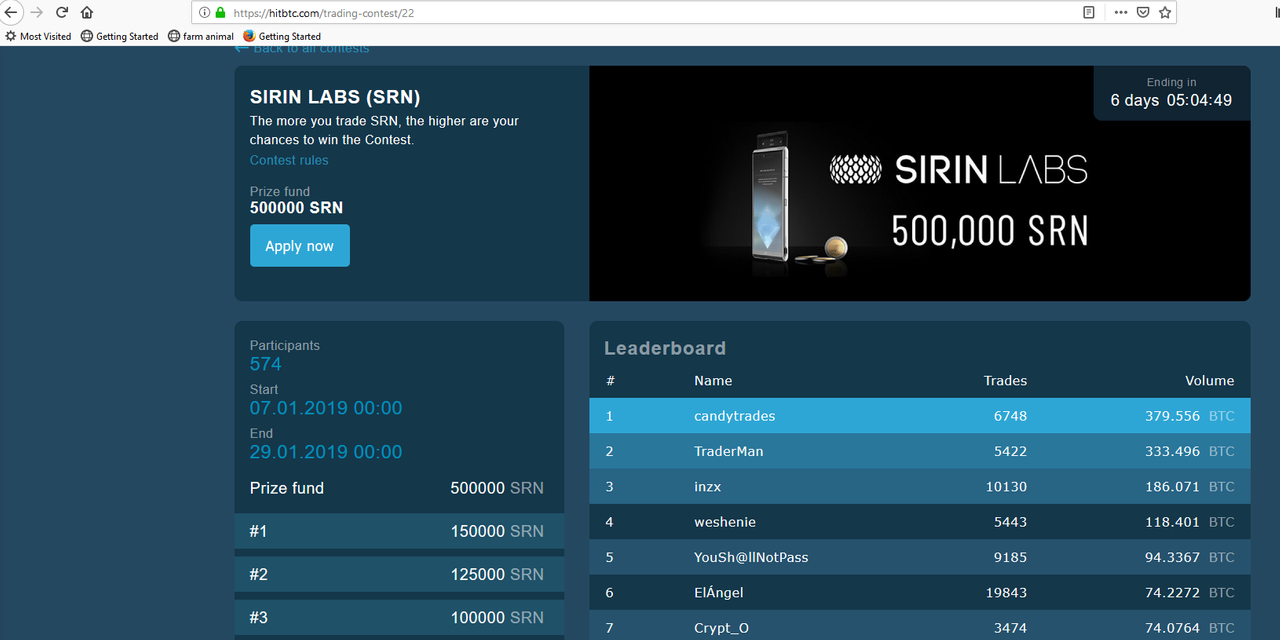Open the Contest rules link
The width and height of the screenshot is (1280, 640).
click(x=289, y=160)
